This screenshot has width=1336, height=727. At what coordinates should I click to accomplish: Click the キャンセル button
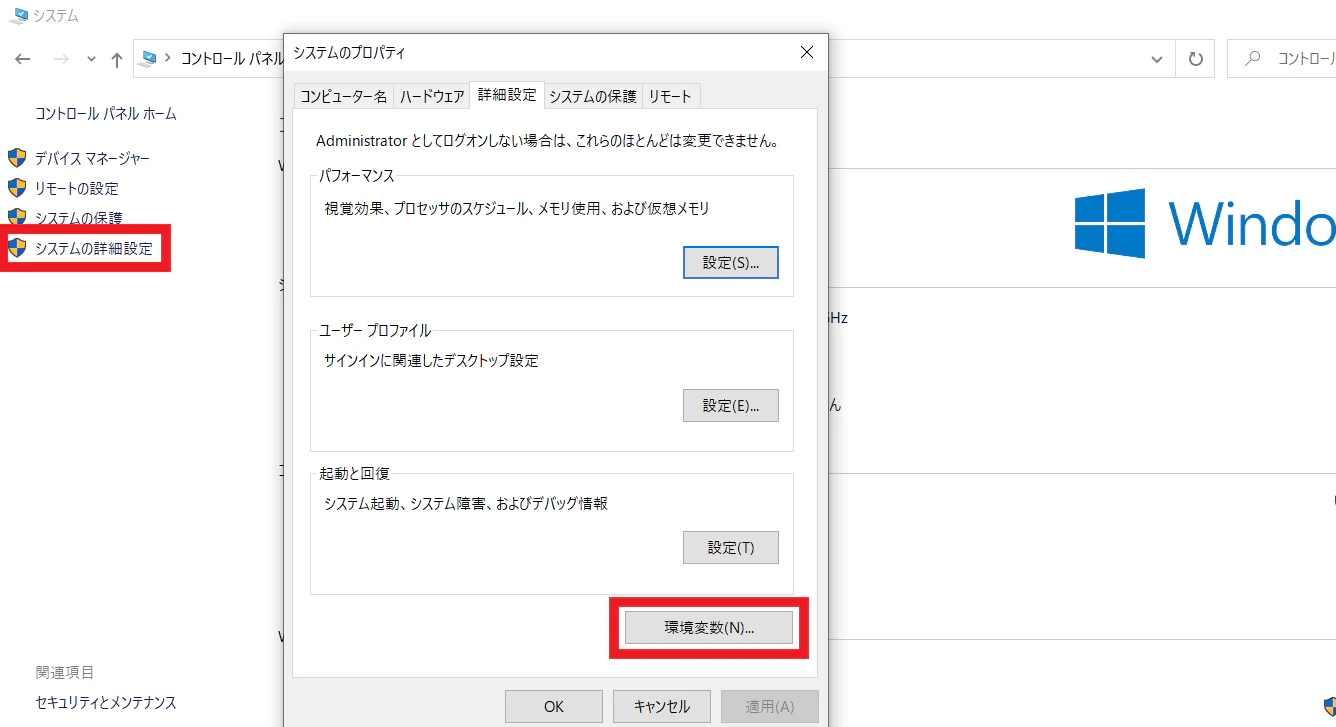point(662,706)
